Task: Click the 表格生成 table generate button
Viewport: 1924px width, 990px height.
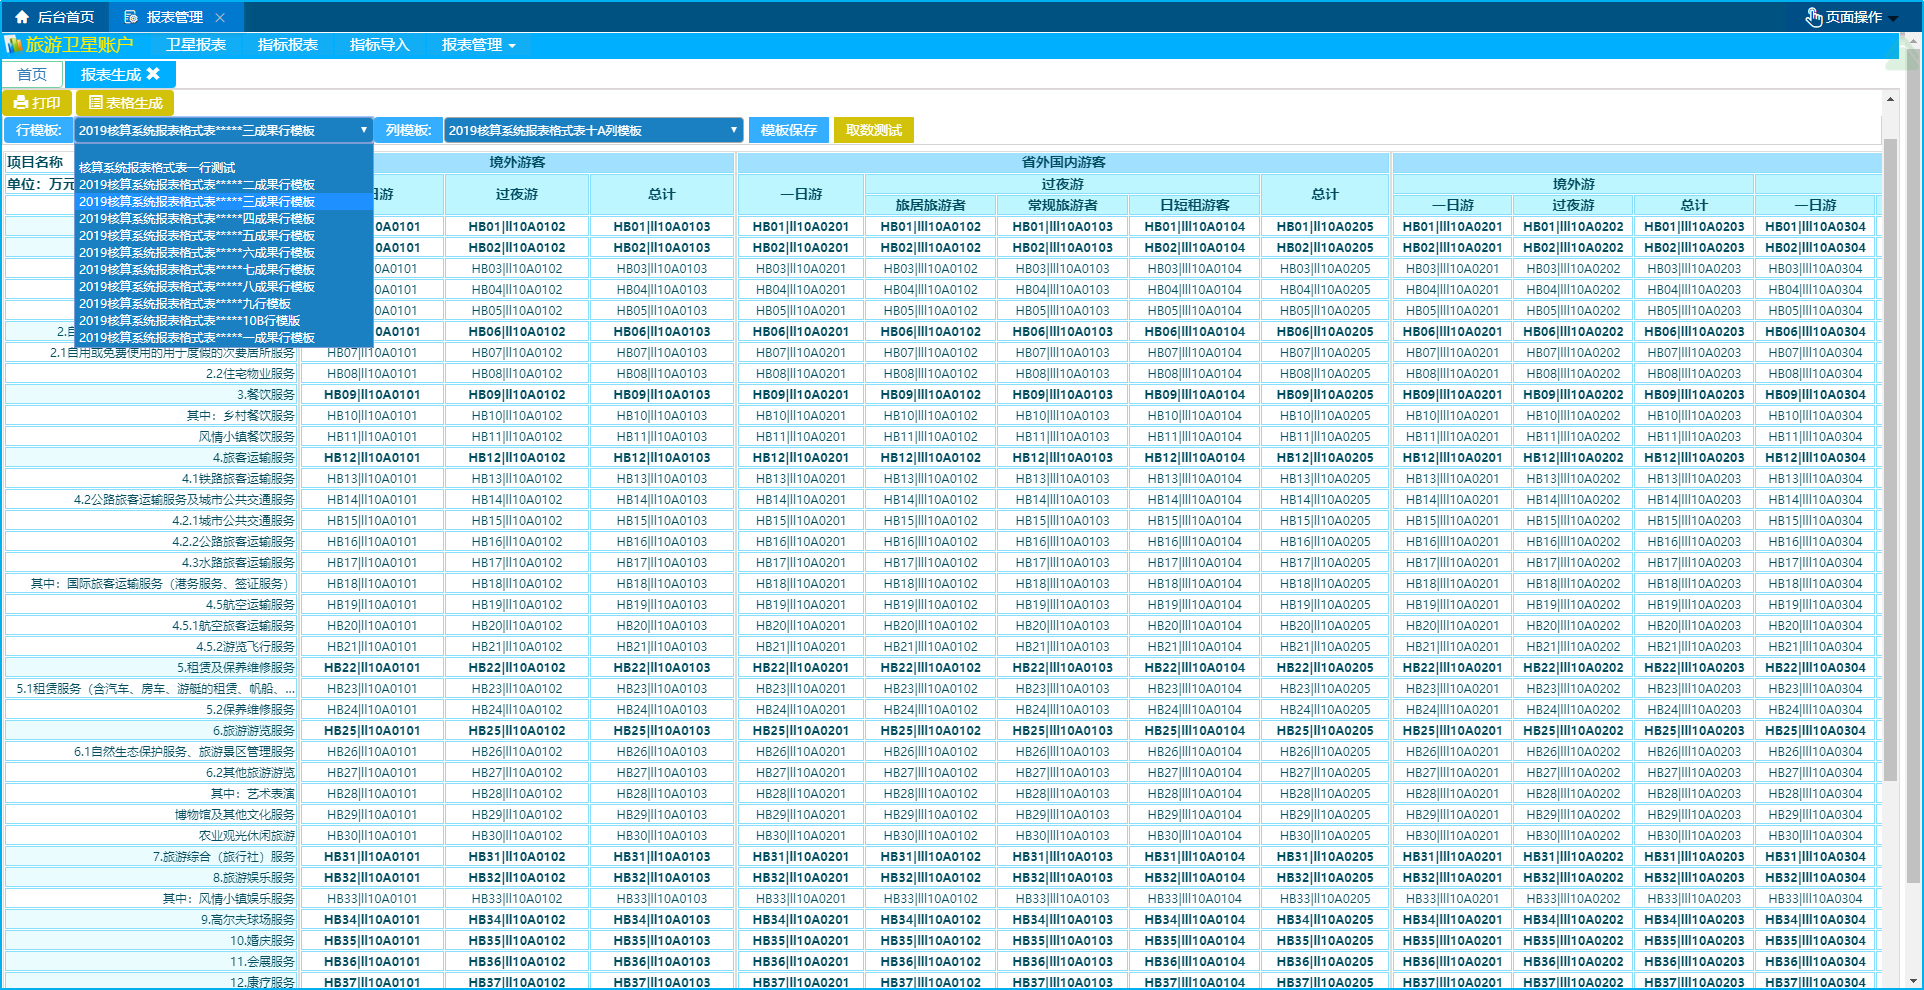Action: tap(125, 103)
